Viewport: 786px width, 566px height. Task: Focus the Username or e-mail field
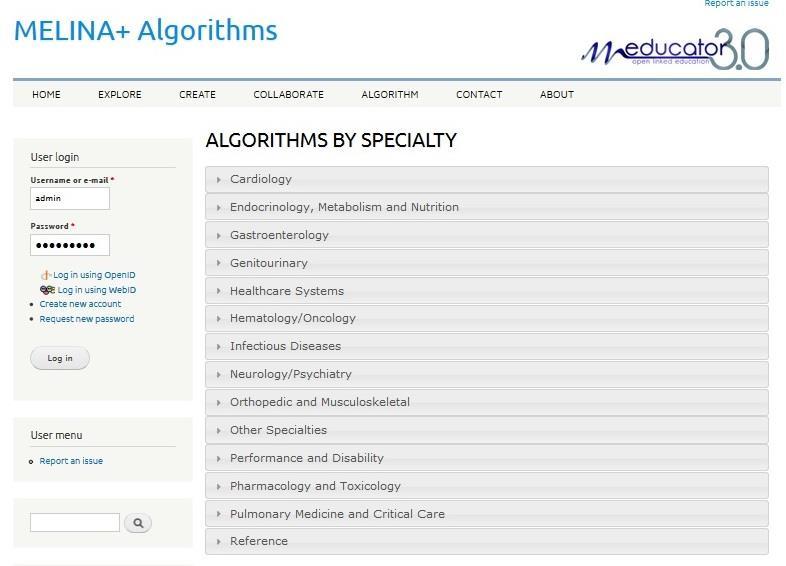pos(70,199)
